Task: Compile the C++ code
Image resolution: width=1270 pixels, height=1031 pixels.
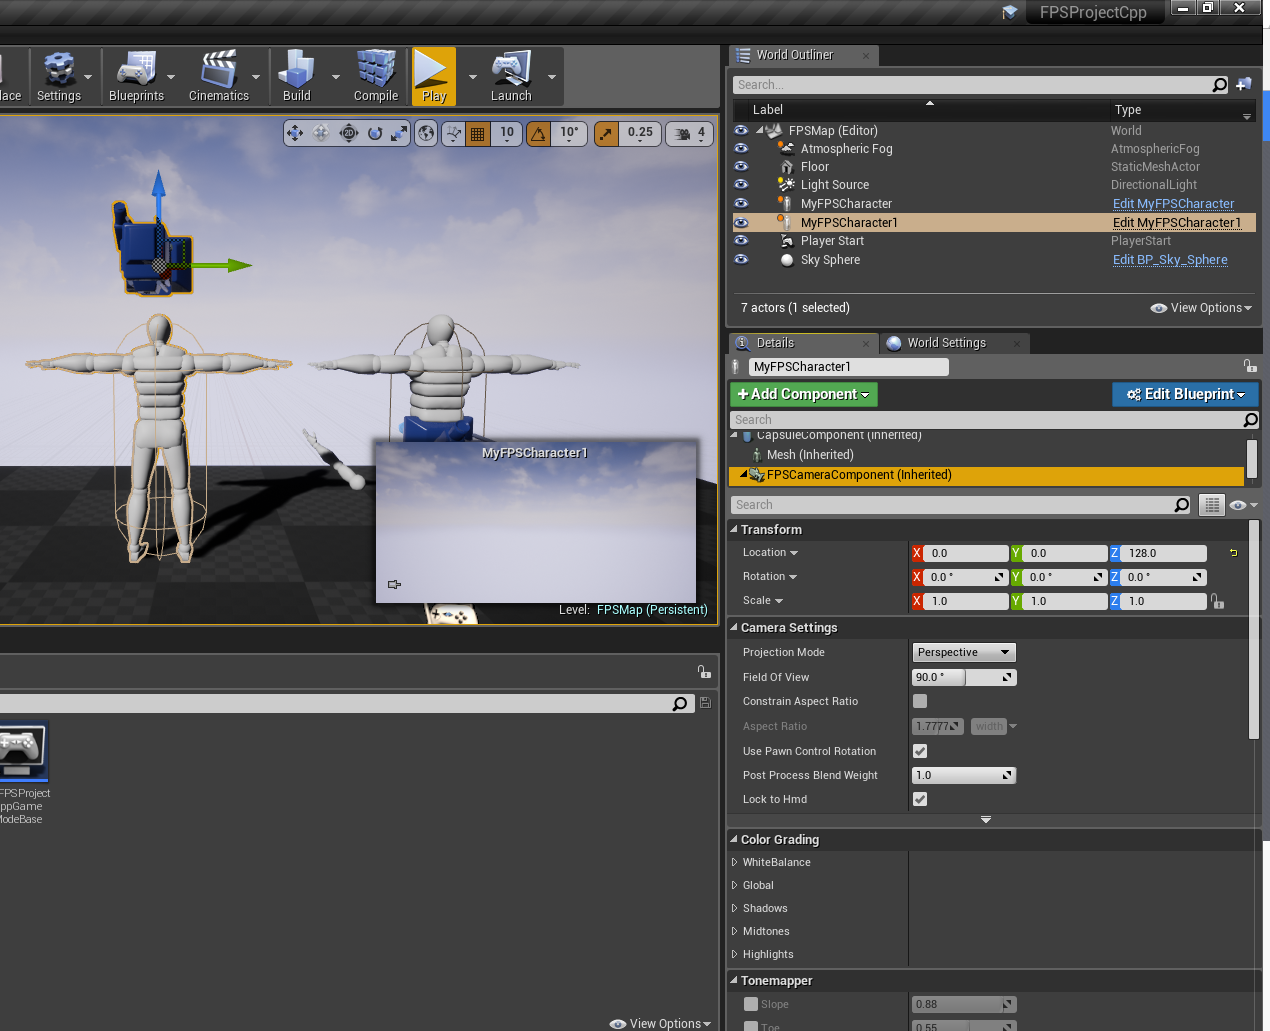Action: tap(376, 77)
